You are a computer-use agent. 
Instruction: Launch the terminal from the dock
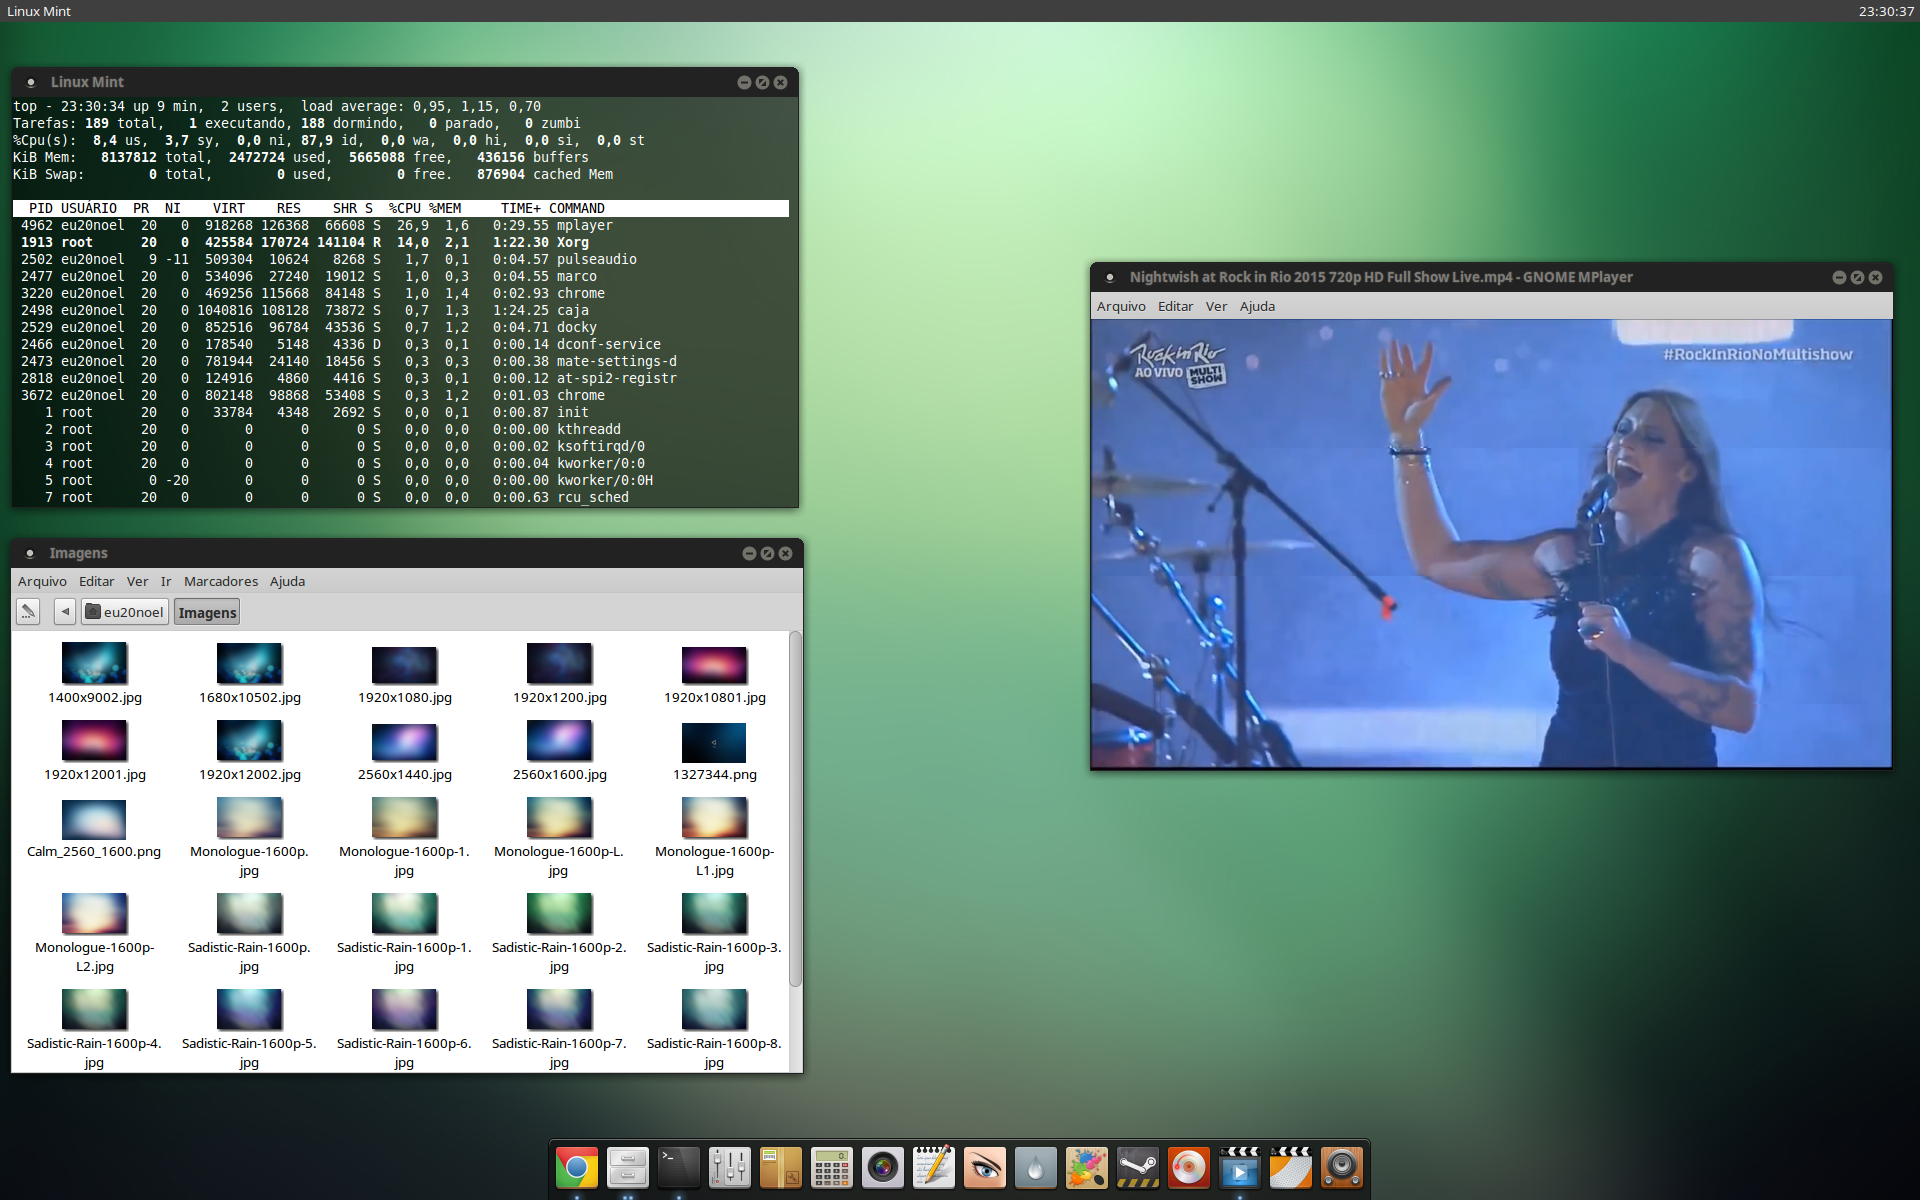(679, 1167)
